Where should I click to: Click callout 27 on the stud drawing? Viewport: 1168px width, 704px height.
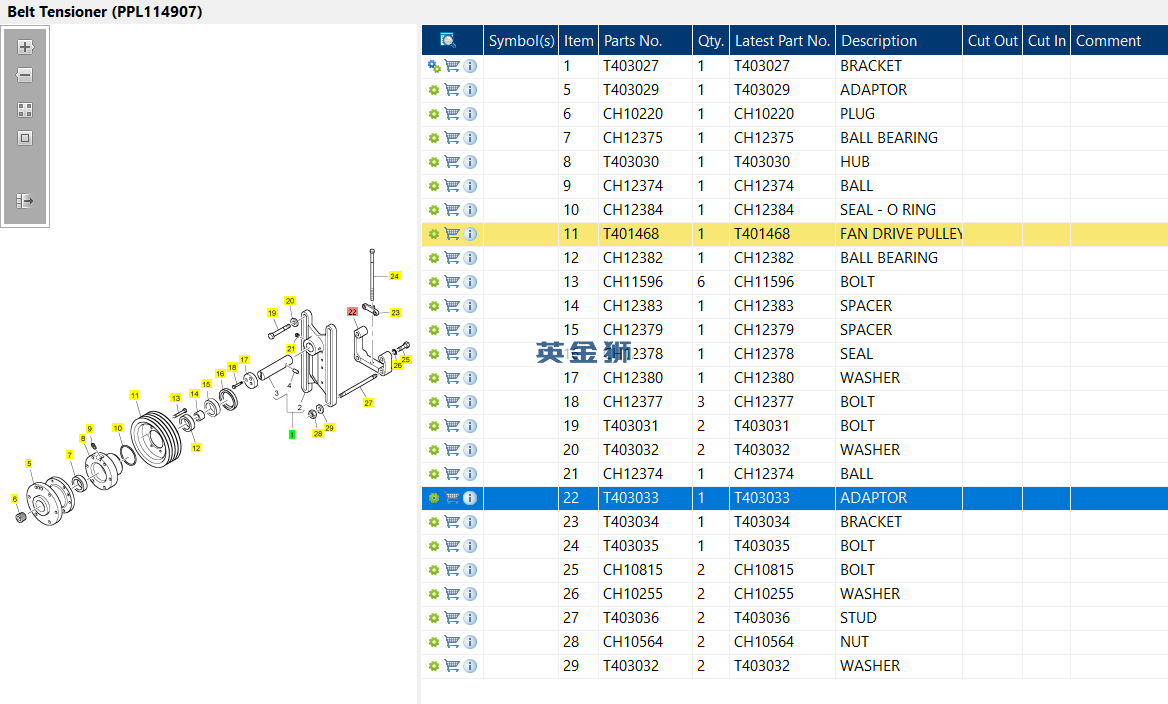(x=368, y=403)
